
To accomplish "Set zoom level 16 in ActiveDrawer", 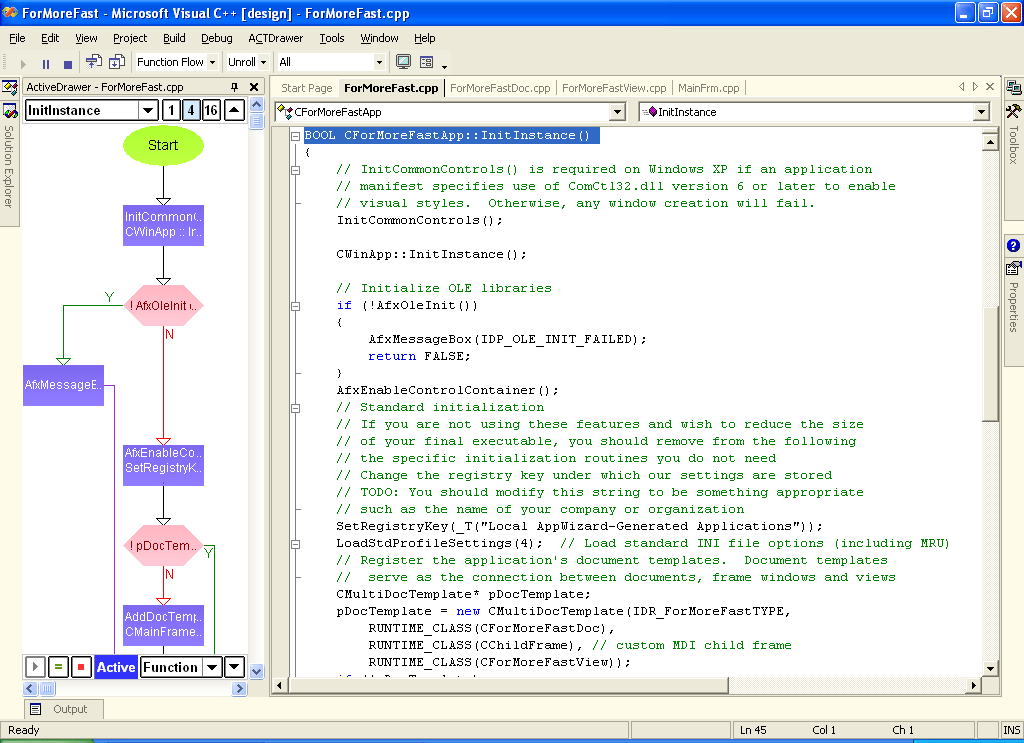I will [x=211, y=110].
